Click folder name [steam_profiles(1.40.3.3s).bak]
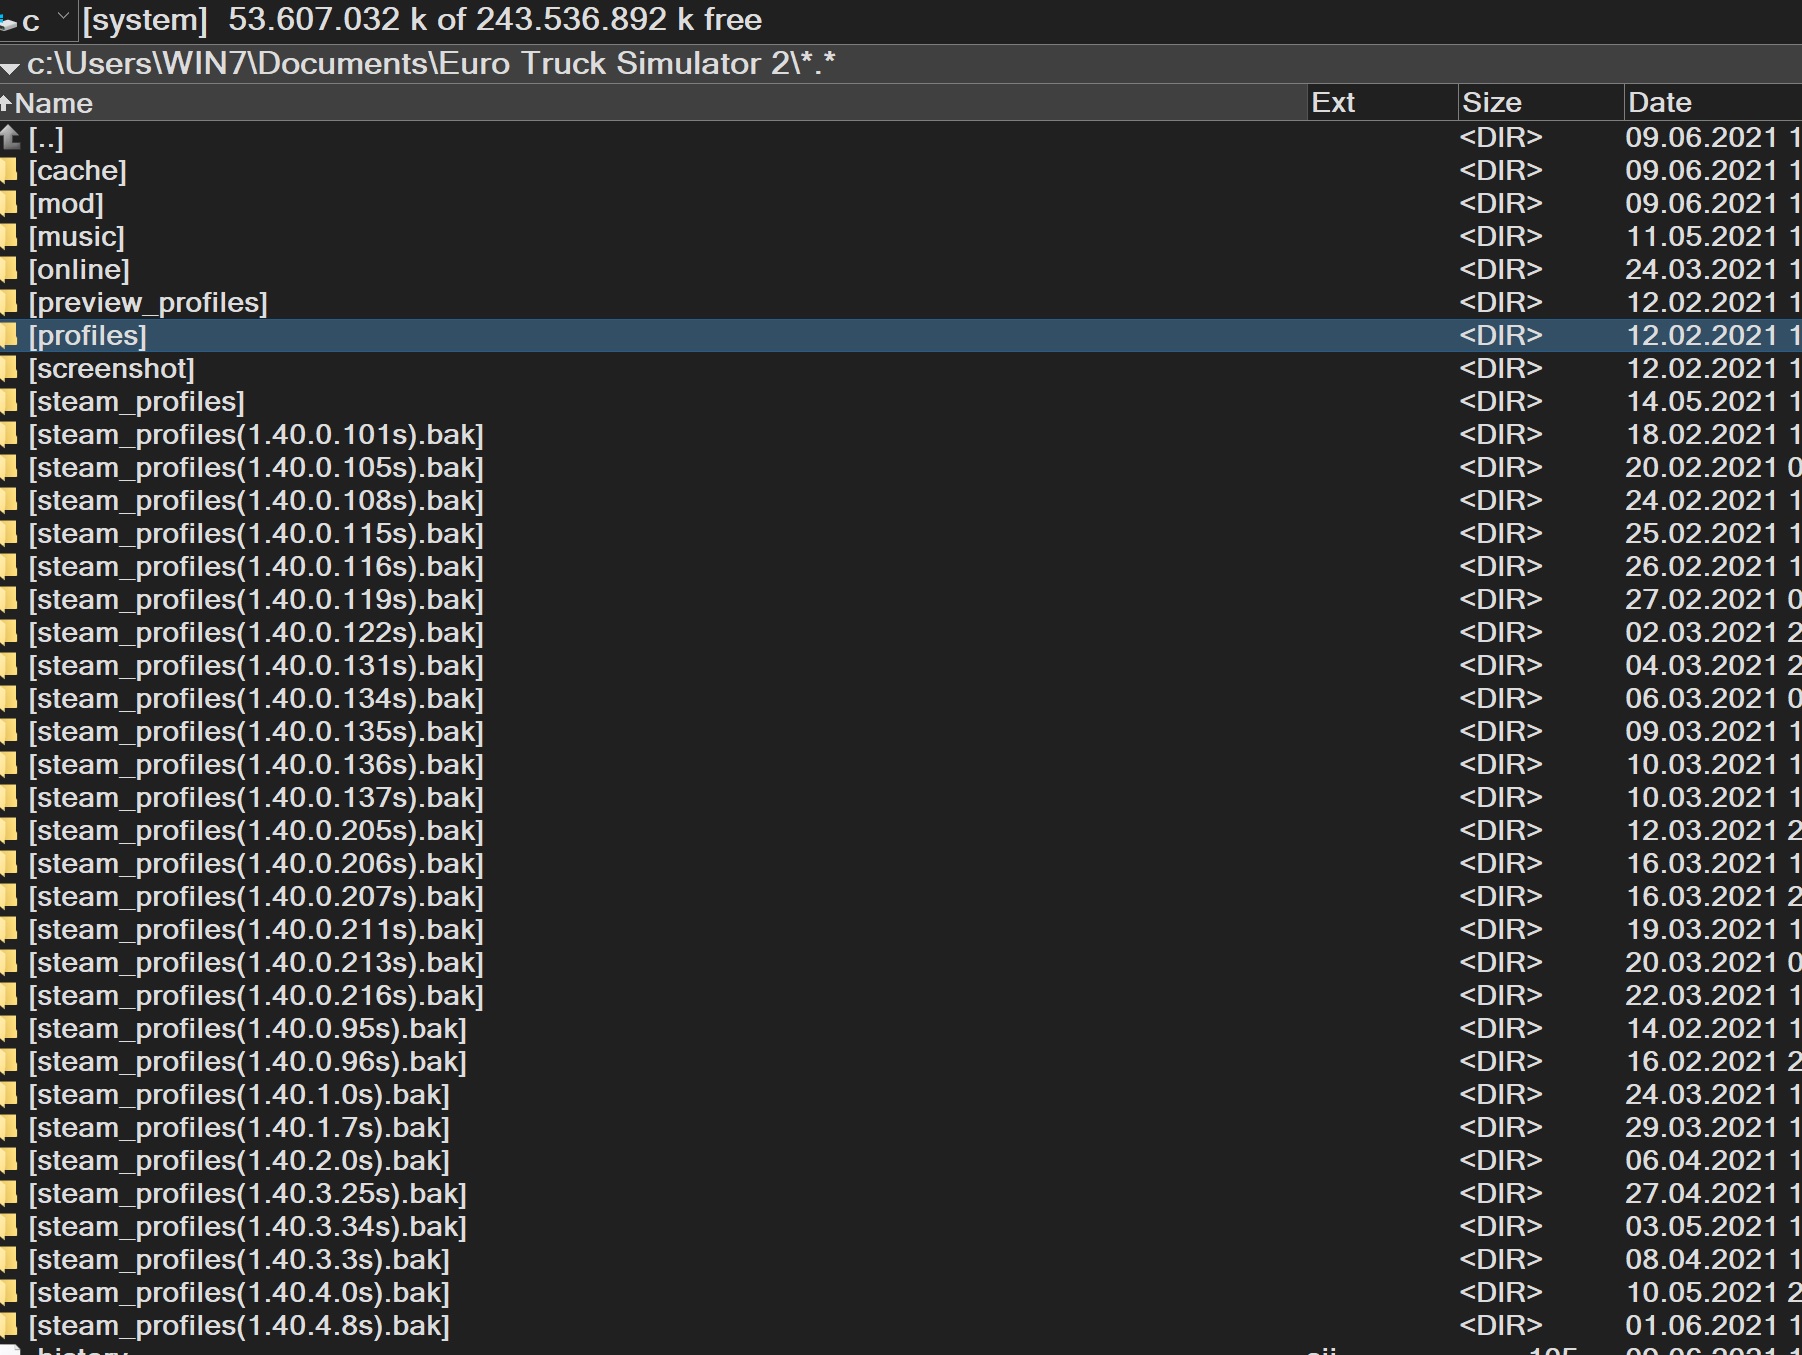The height and width of the screenshot is (1355, 1802). click(x=240, y=1260)
